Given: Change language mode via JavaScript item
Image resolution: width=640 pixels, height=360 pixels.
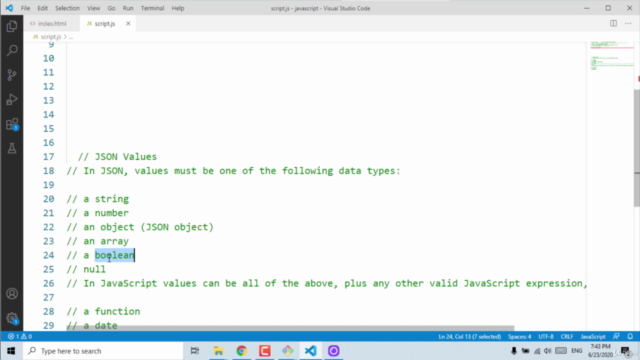Looking at the screenshot, I should click(x=593, y=337).
